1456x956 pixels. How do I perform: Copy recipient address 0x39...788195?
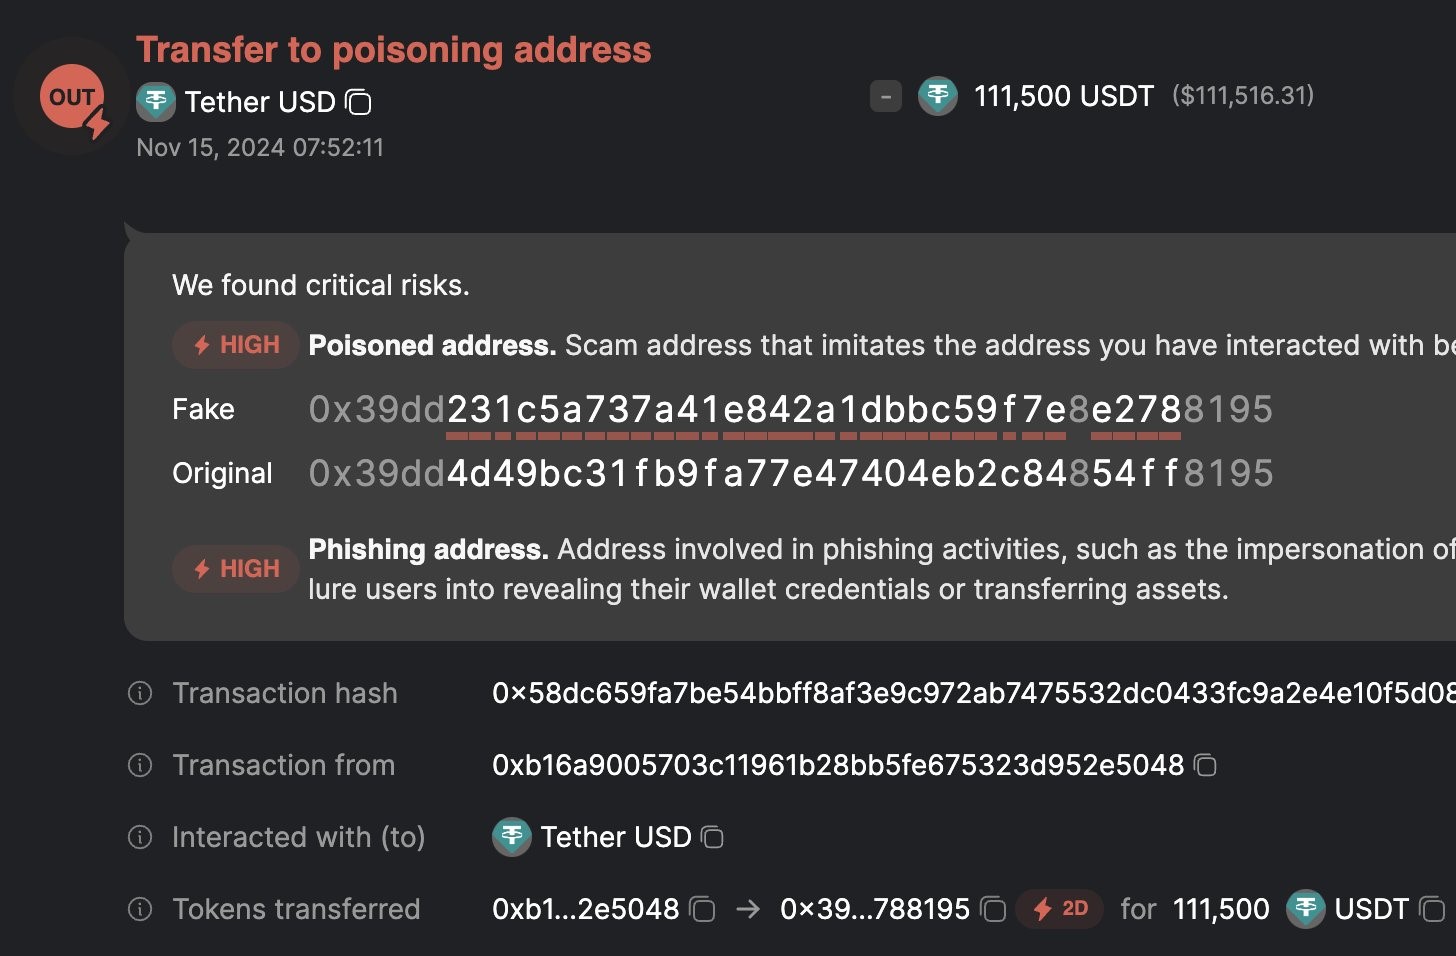point(993,910)
